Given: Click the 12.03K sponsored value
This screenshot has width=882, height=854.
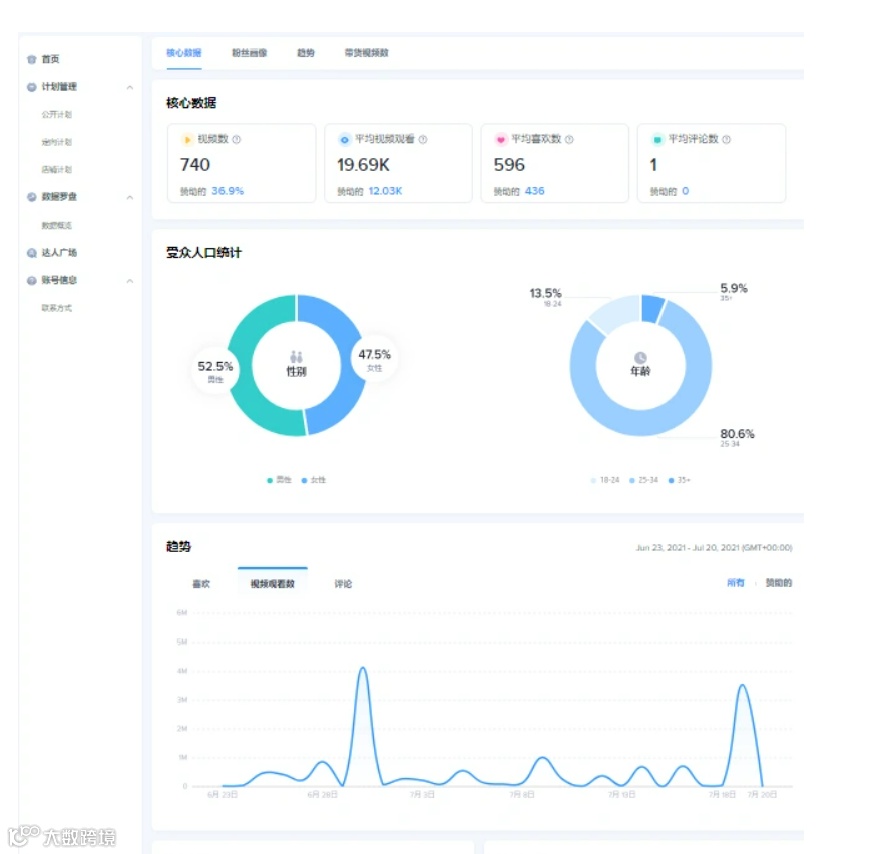Looking at the screenshot, I should (385, 191).
